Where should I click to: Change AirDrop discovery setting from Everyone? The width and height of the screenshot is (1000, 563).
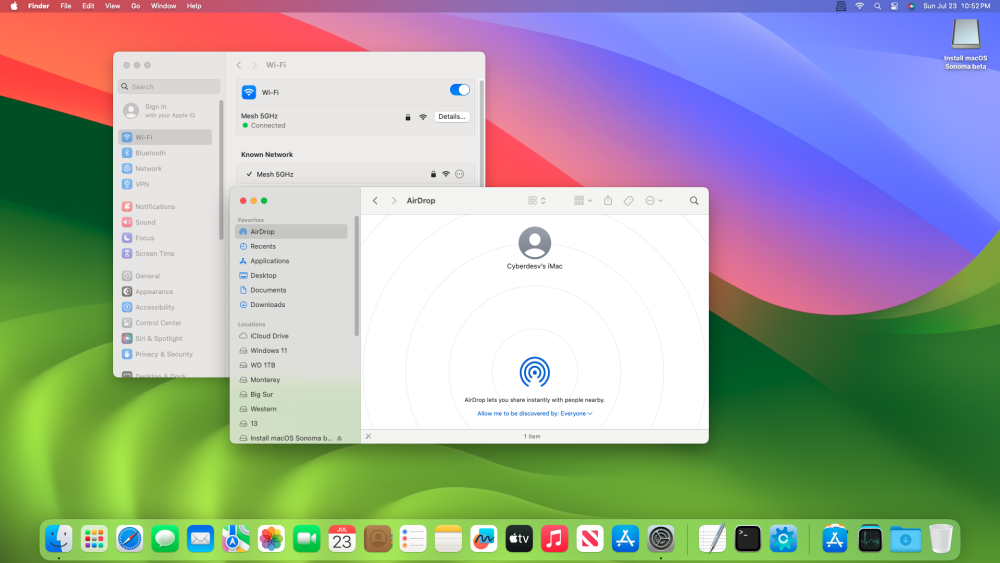coord(534,414)
